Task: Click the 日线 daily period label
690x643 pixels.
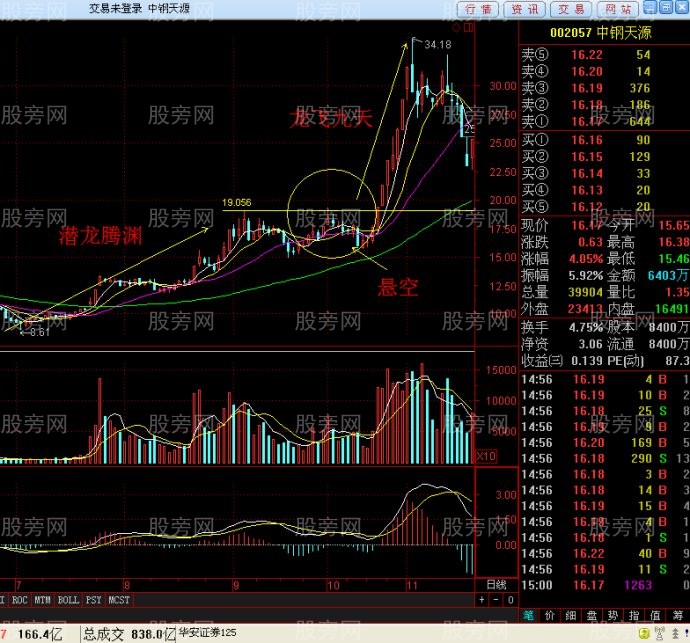Action: pyautogui.click(x=496, y=585)
